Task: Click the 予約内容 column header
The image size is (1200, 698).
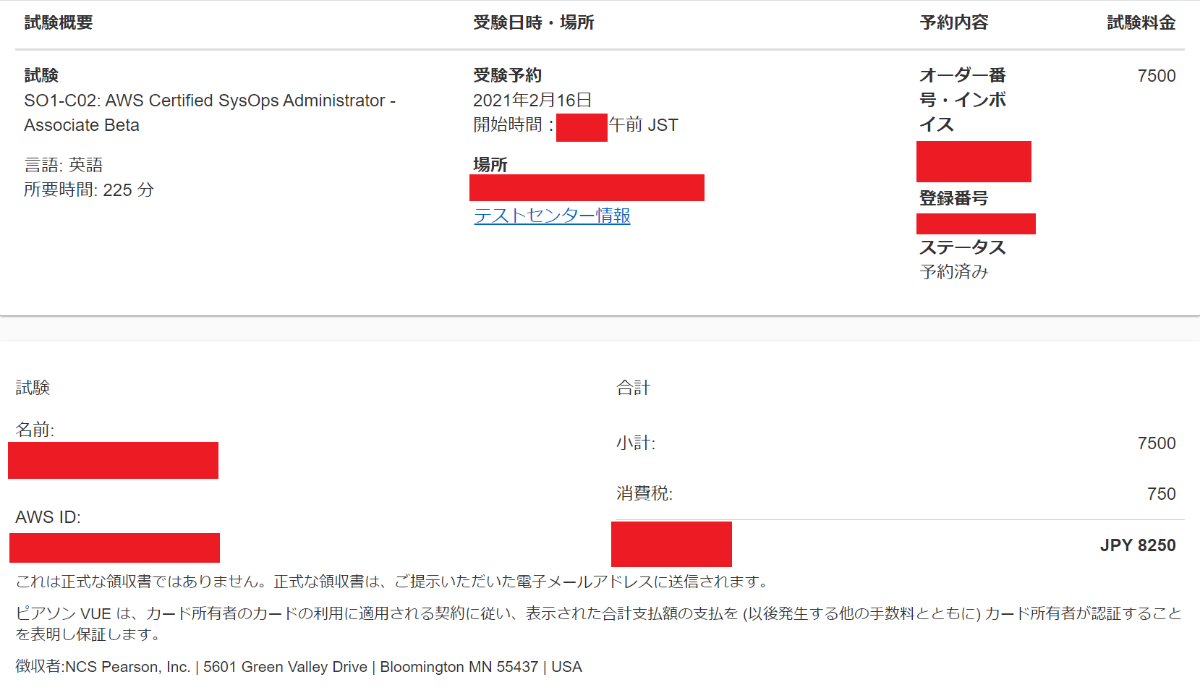Action: pyautogui.click(x=954, y=23)
